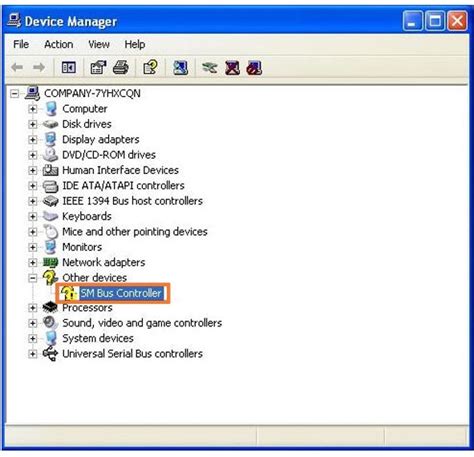Image resolution: width=474 pixels, height=457 pixels.
Task: Minimize the Device Manager window
Action: (413, 21)
